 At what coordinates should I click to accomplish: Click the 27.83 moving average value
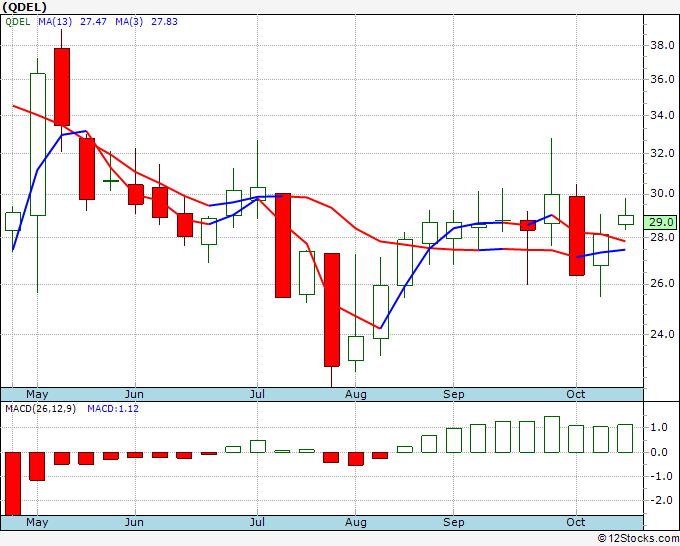click(164, 22)
